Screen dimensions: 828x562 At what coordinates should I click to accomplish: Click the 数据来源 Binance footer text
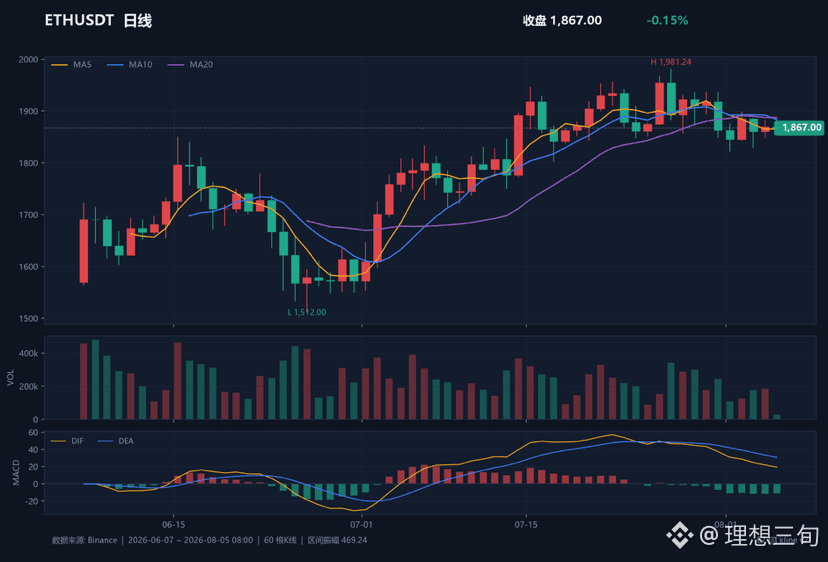coord(84,540)
